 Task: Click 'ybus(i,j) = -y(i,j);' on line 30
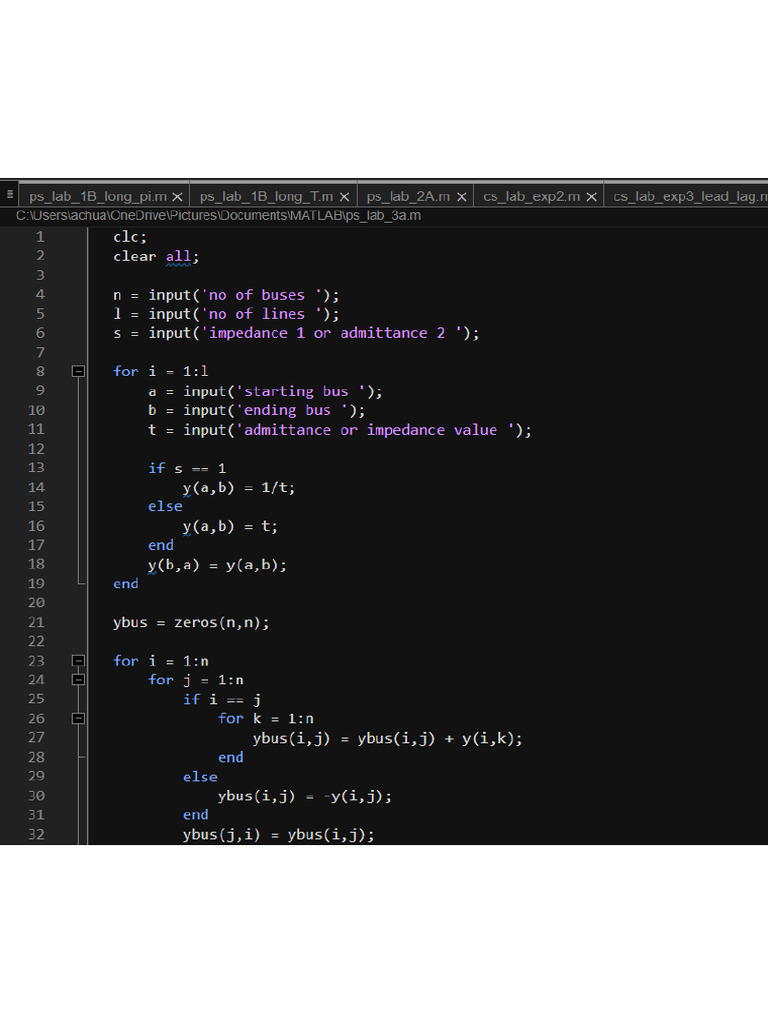(305, 796)
